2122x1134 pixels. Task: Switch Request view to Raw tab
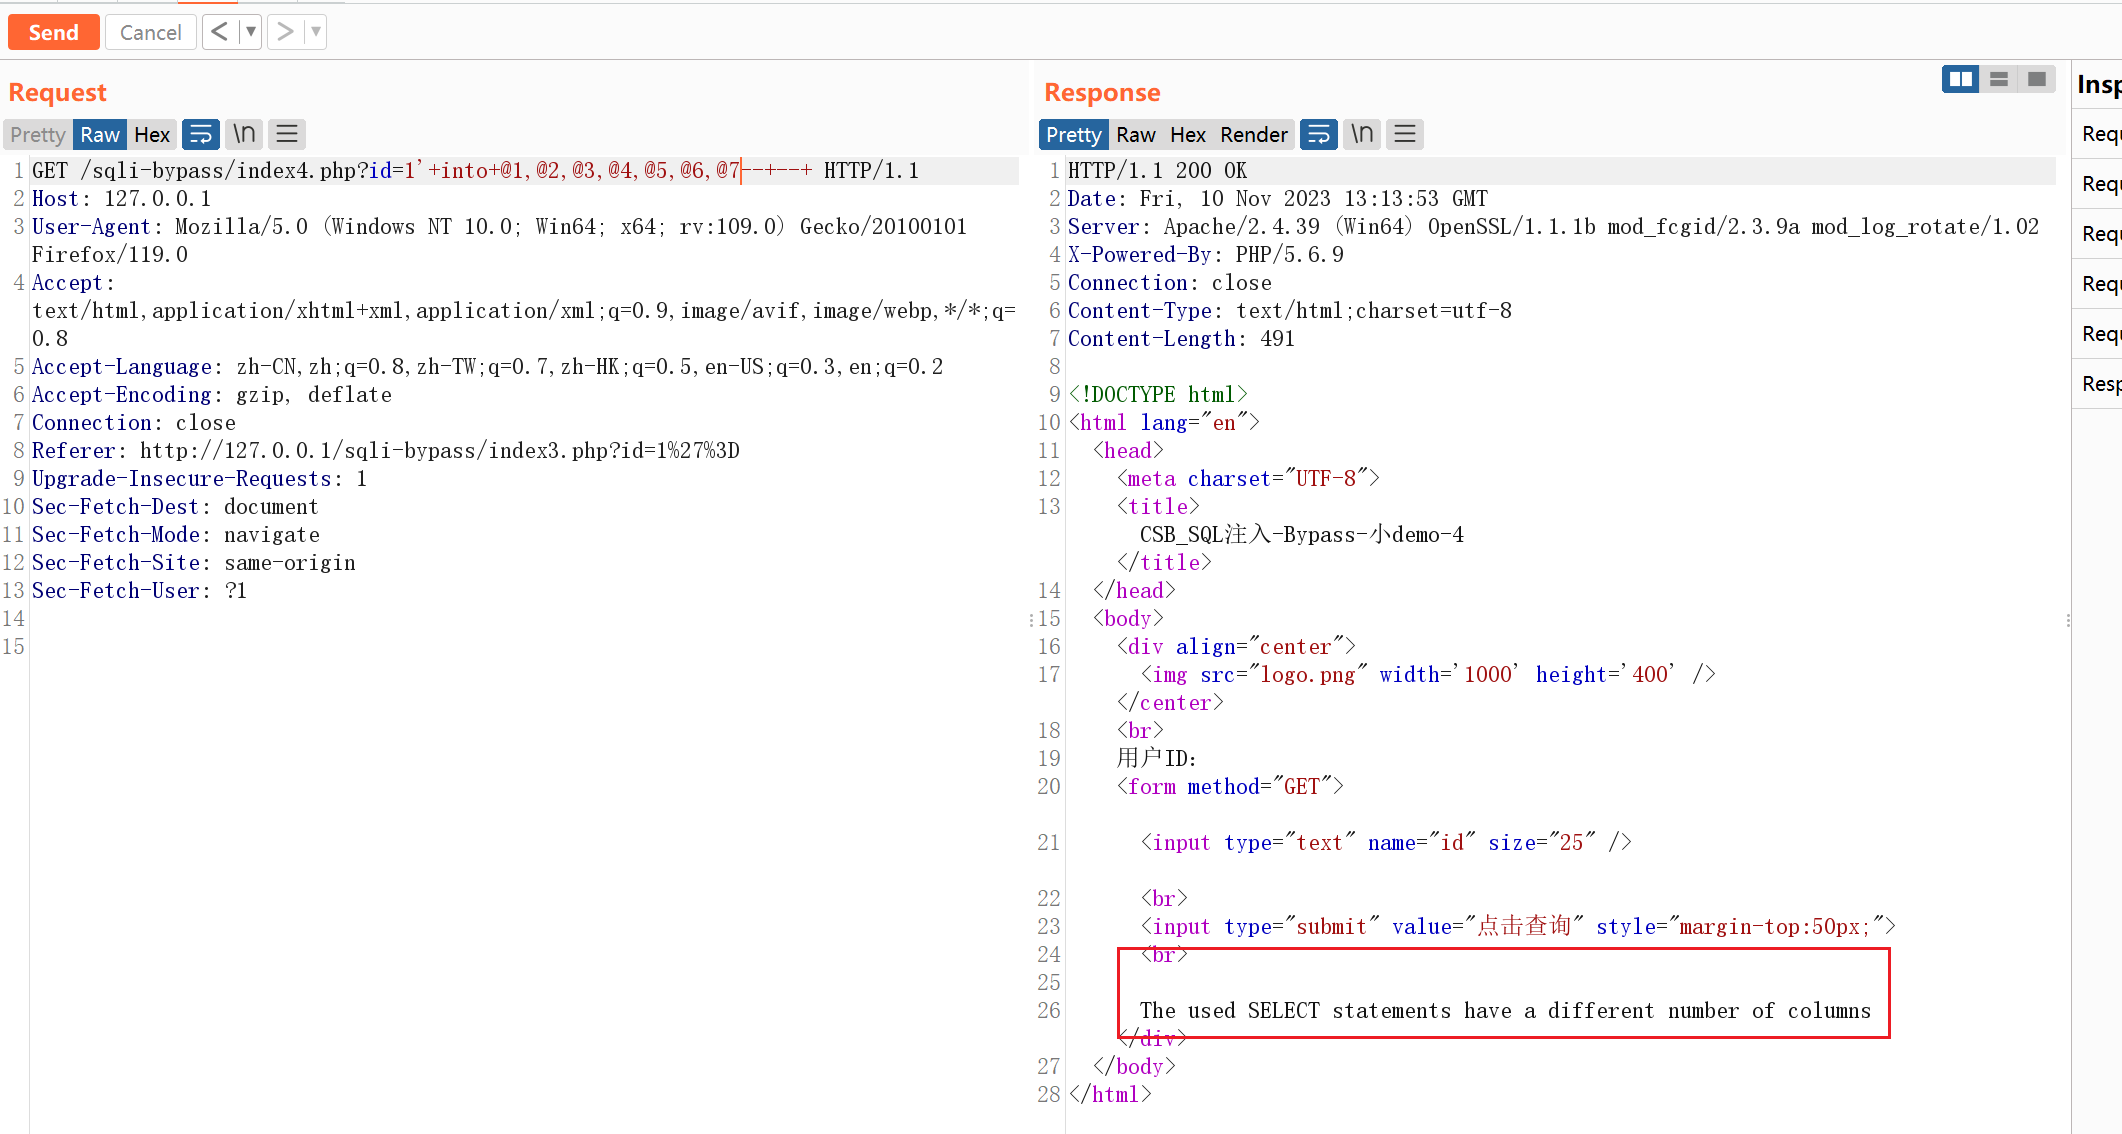pyautogui.click(x=100, y=134)
